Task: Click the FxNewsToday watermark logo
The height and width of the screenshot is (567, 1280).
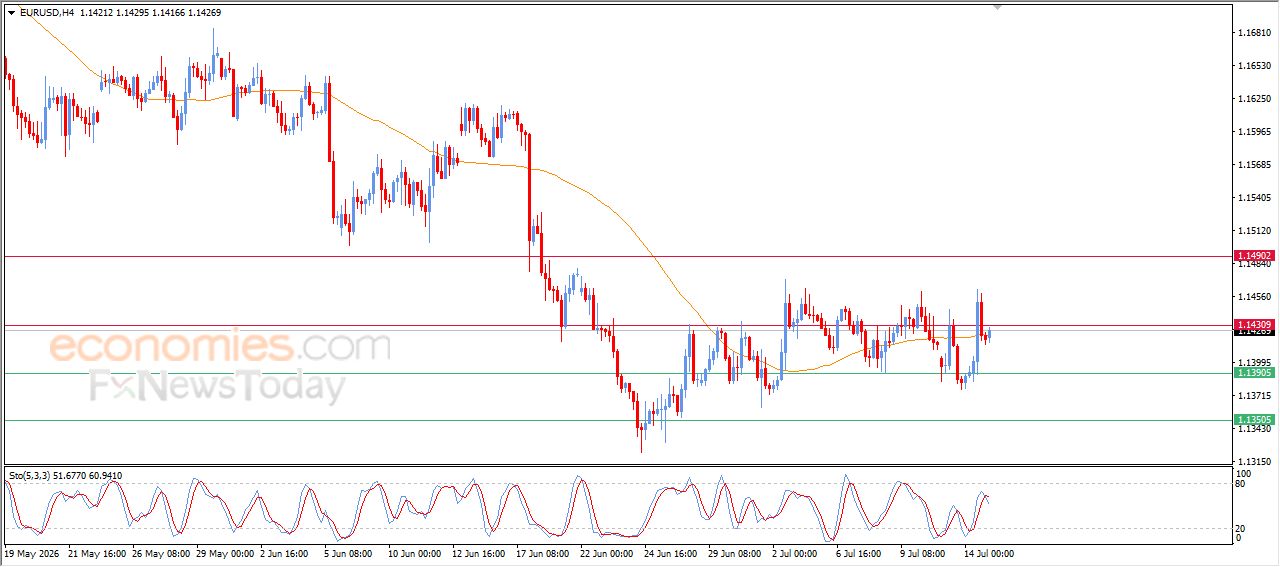Action: tap(218, 386)
